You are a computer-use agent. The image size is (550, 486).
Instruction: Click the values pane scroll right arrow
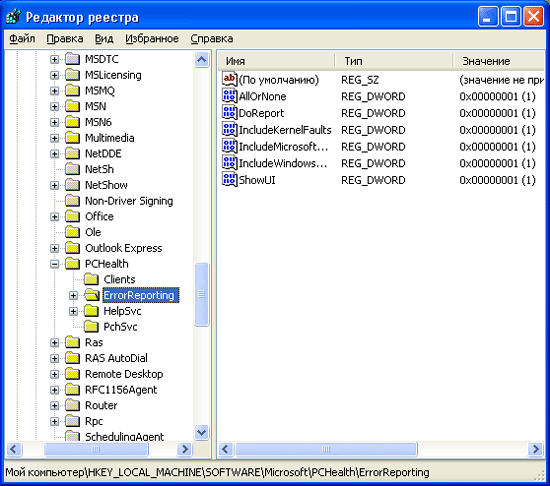(536, 449)
